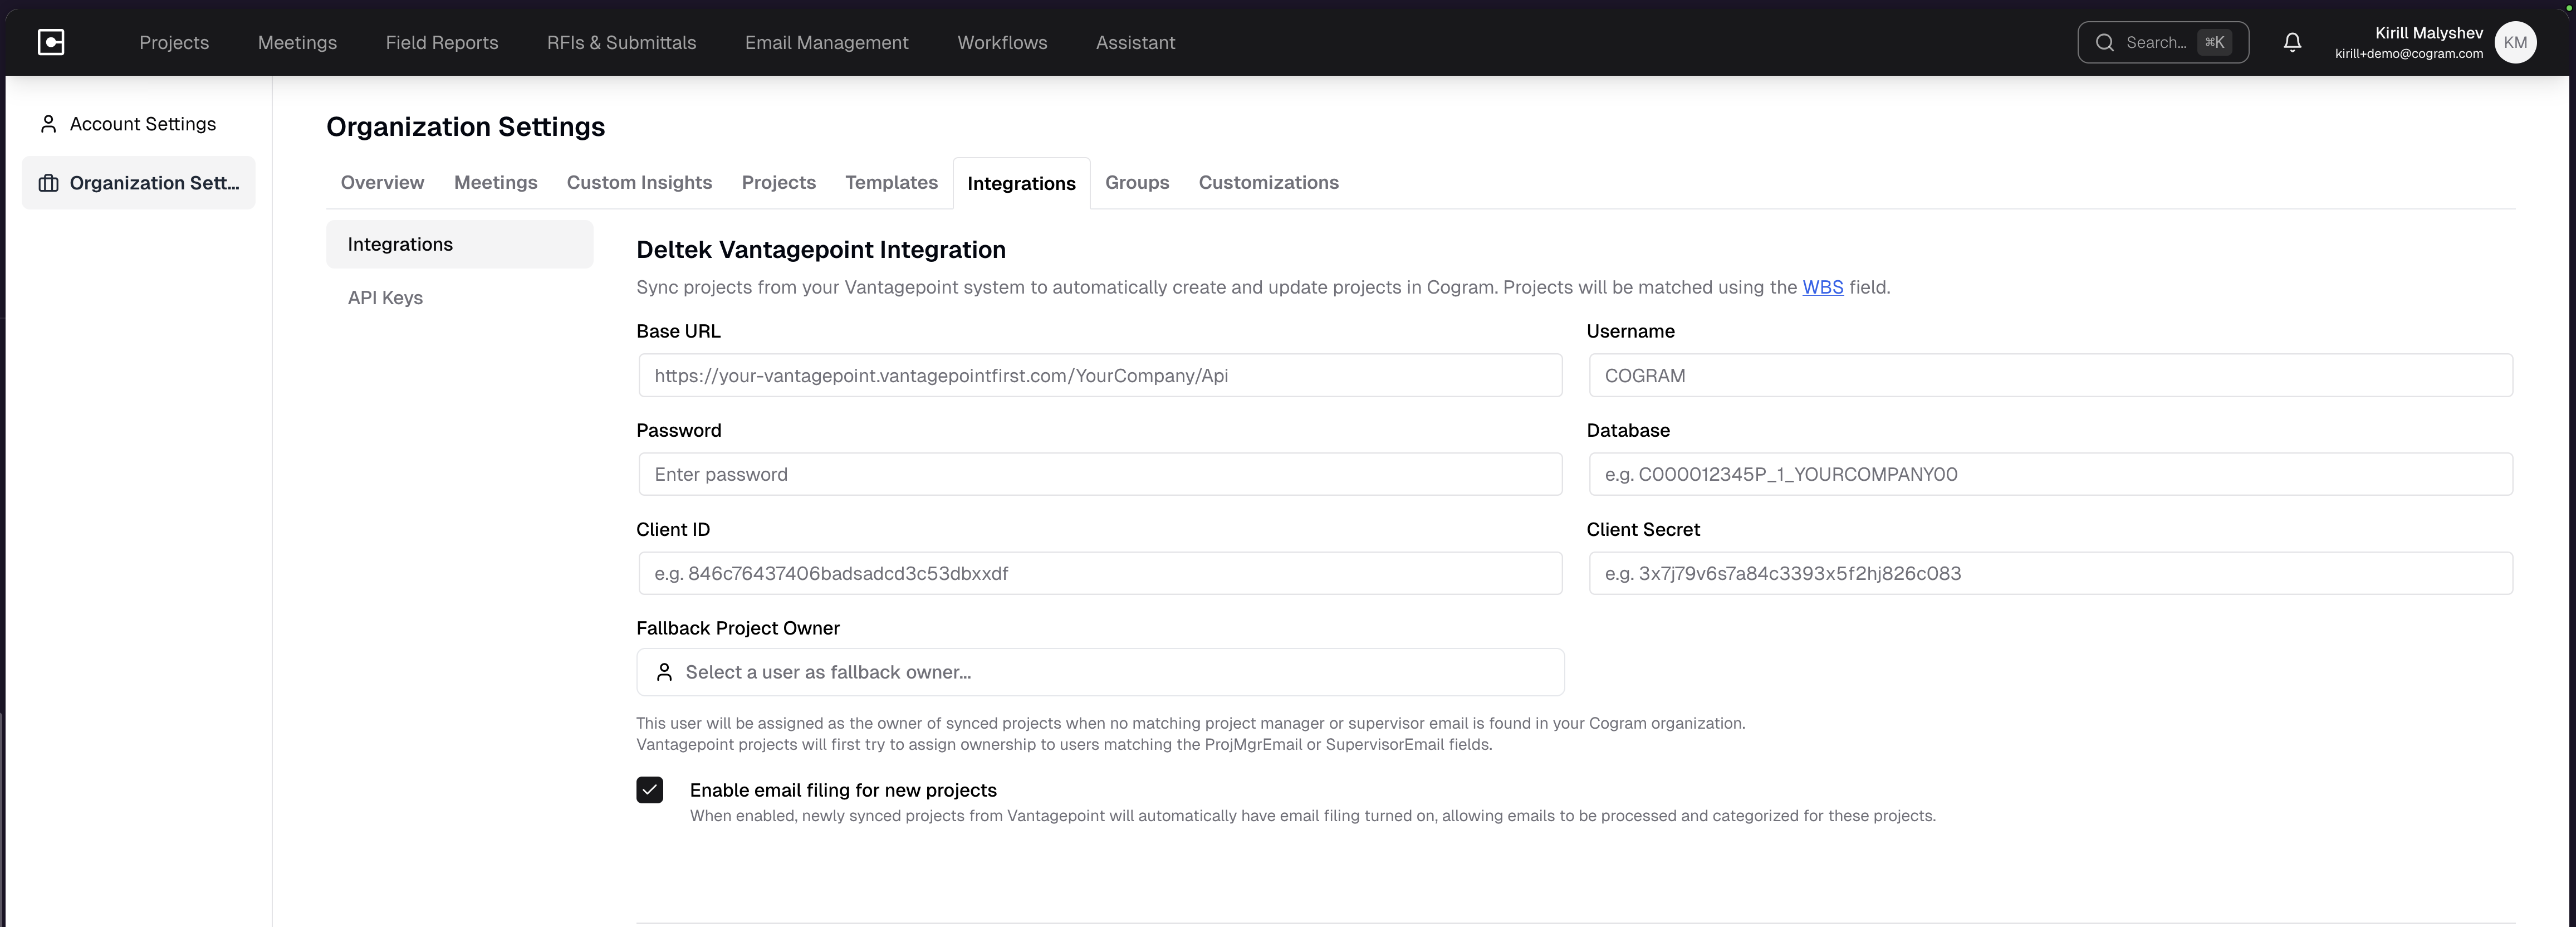Open the WBS hyperlink in the description

pyautogui.click(x=1822, y=287)
